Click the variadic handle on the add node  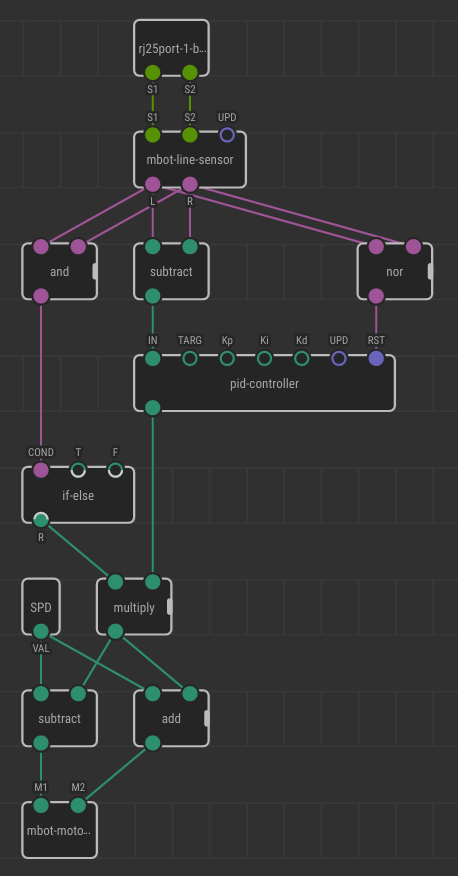click(207, 718)
